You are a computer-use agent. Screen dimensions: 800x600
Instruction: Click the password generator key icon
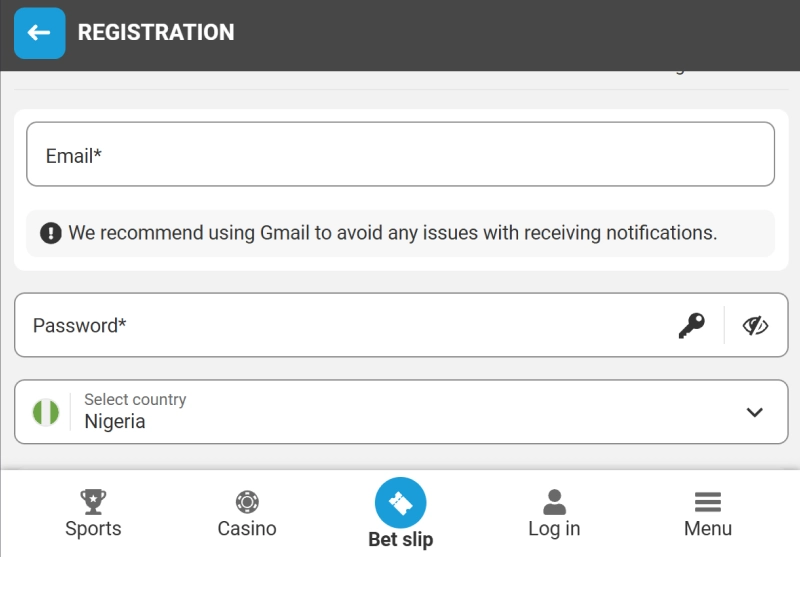[x=690, y=325]
